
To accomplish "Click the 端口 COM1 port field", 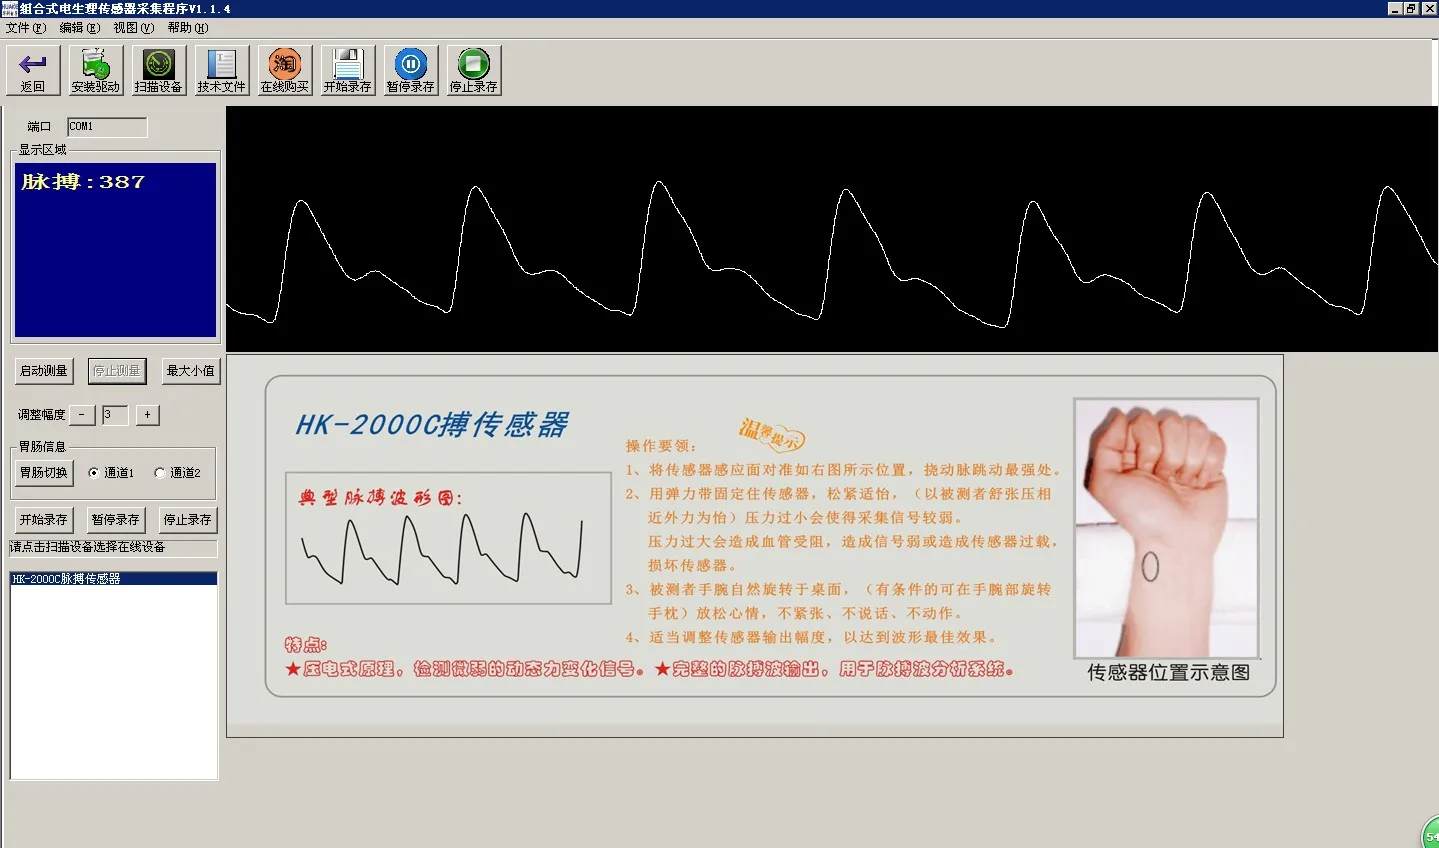I will pyautogui.click(x=107, y=127).
